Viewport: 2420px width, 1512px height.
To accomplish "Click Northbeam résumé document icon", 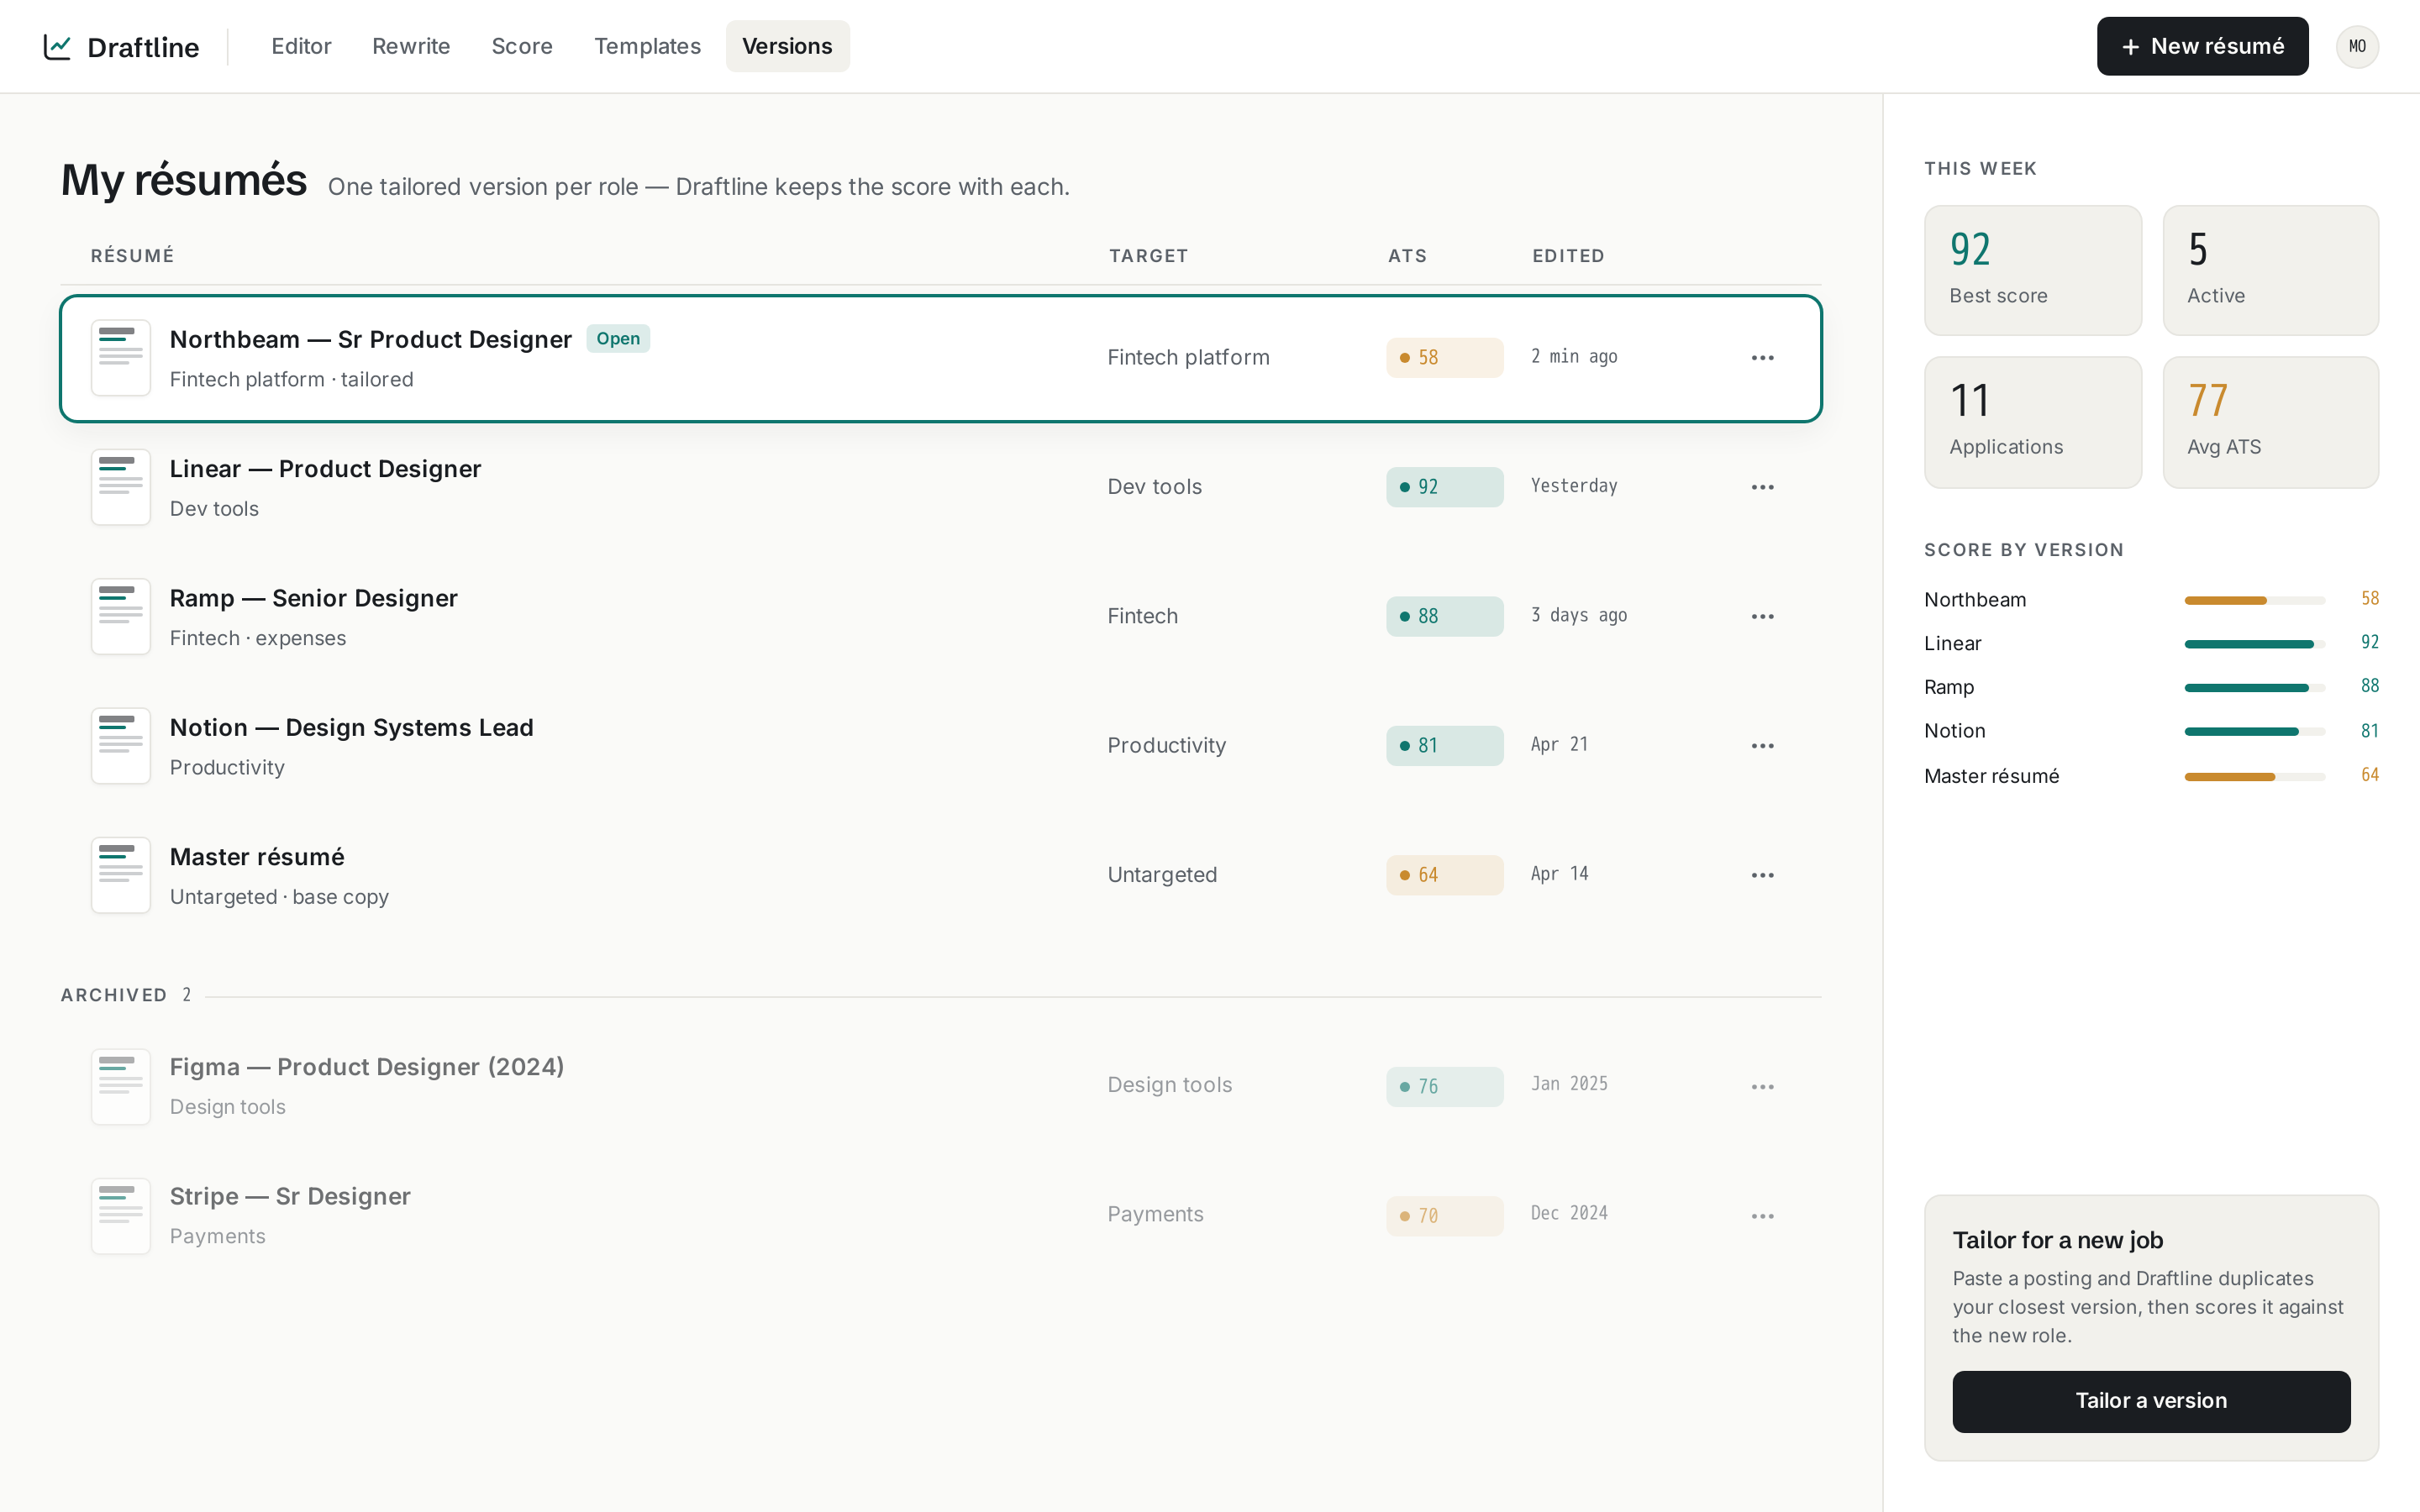I will (121, 358).
